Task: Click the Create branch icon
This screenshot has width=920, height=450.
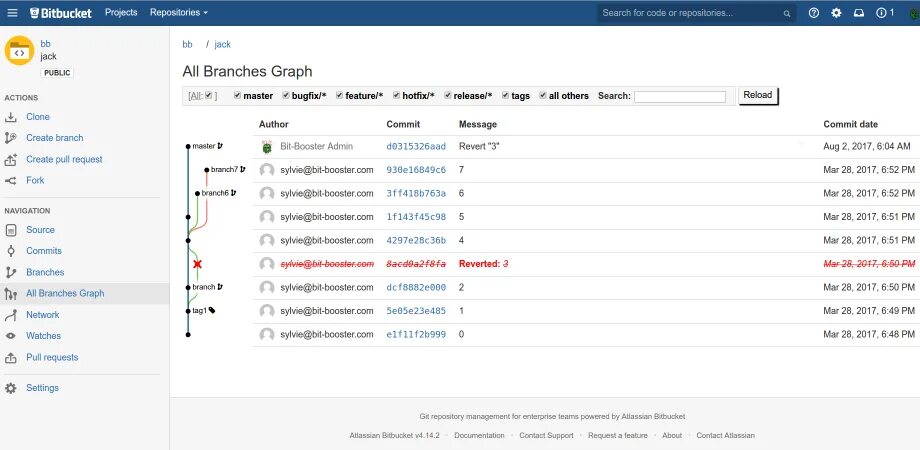Action: click(x=11, y=138)
